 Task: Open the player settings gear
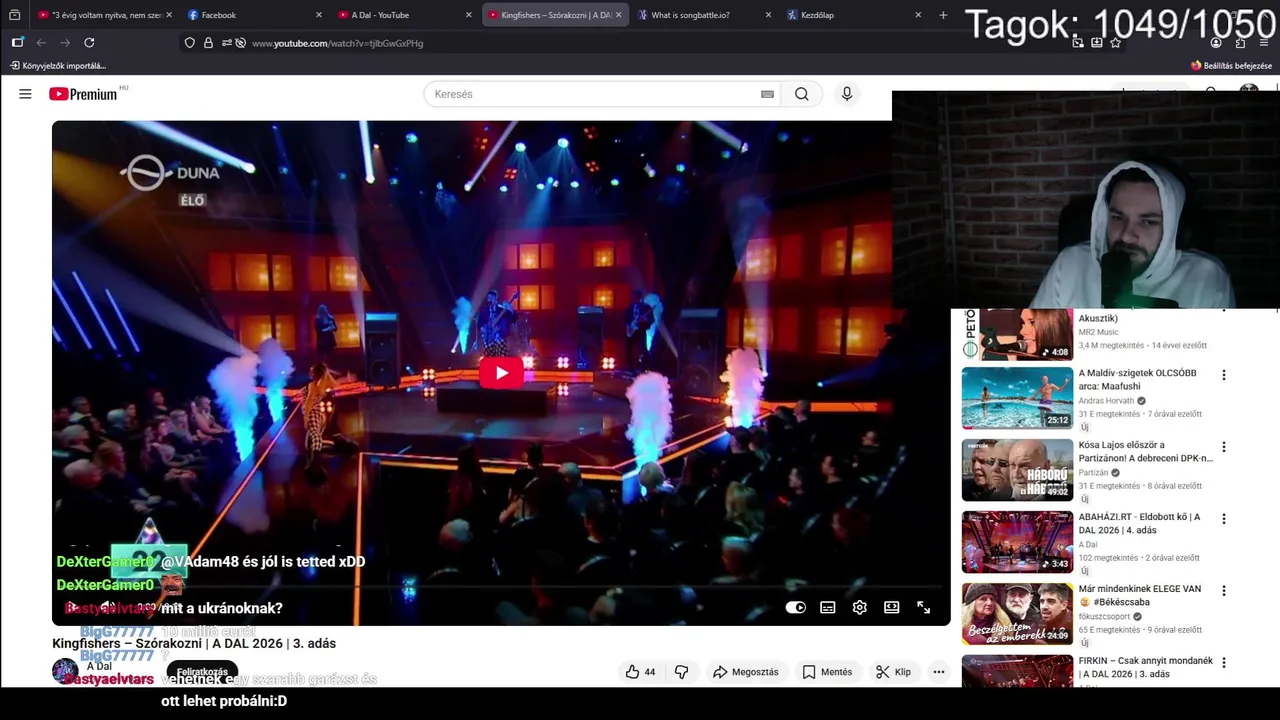860,607
